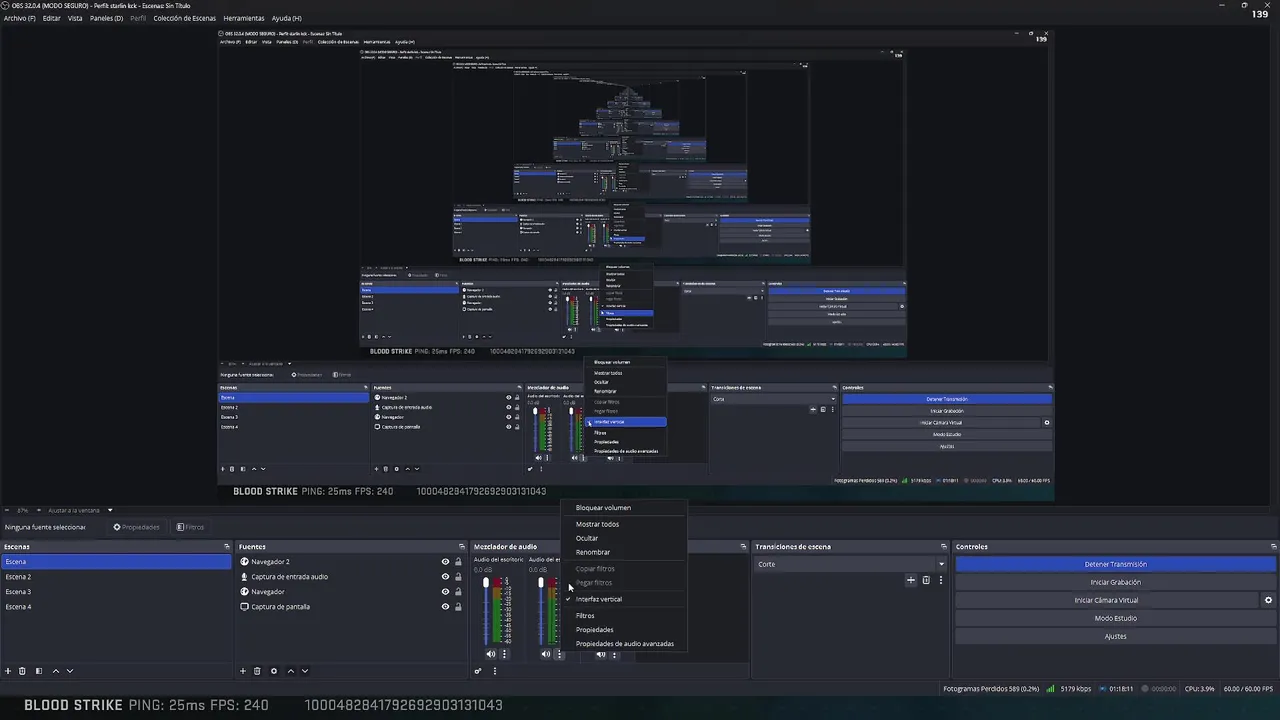
Task: Add a scene transition with the plus icon
Action: tap(910, 580)
